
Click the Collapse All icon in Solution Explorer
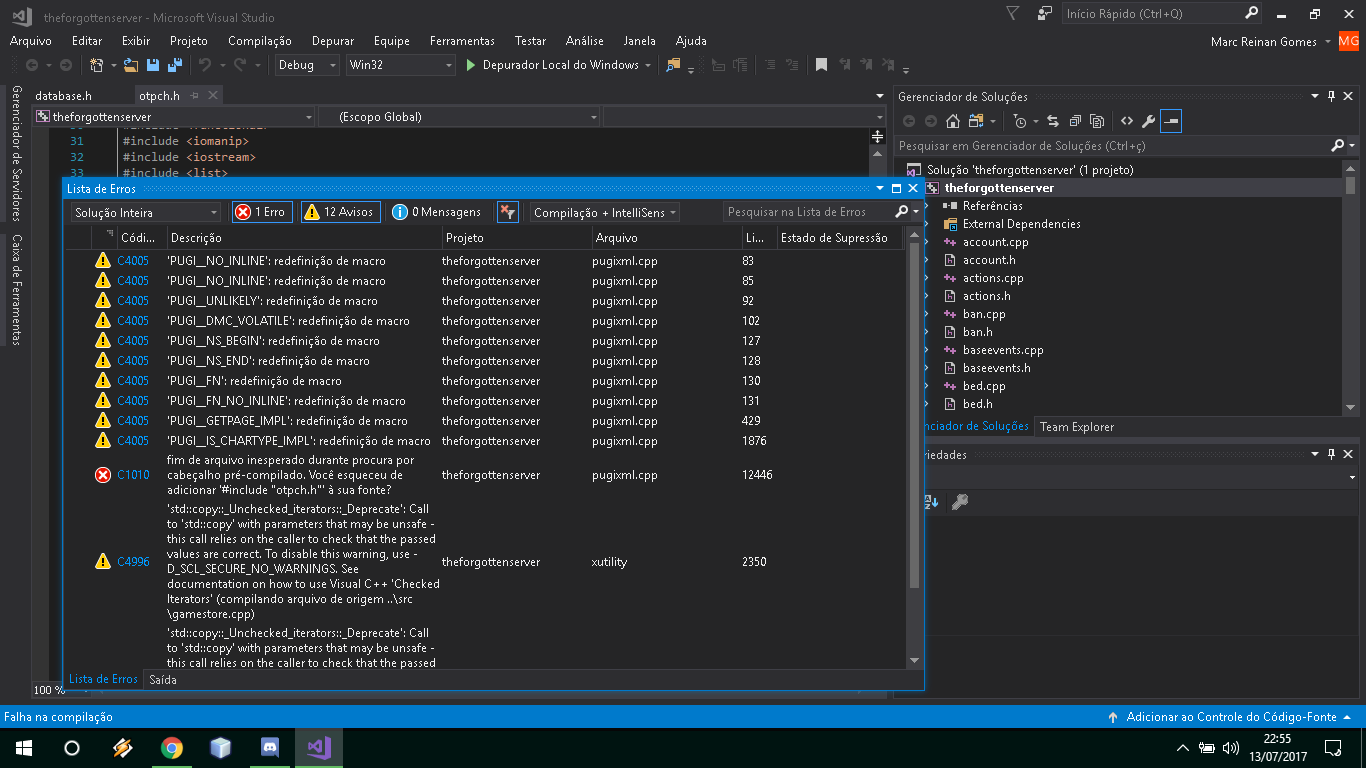tap(1075, 121)
